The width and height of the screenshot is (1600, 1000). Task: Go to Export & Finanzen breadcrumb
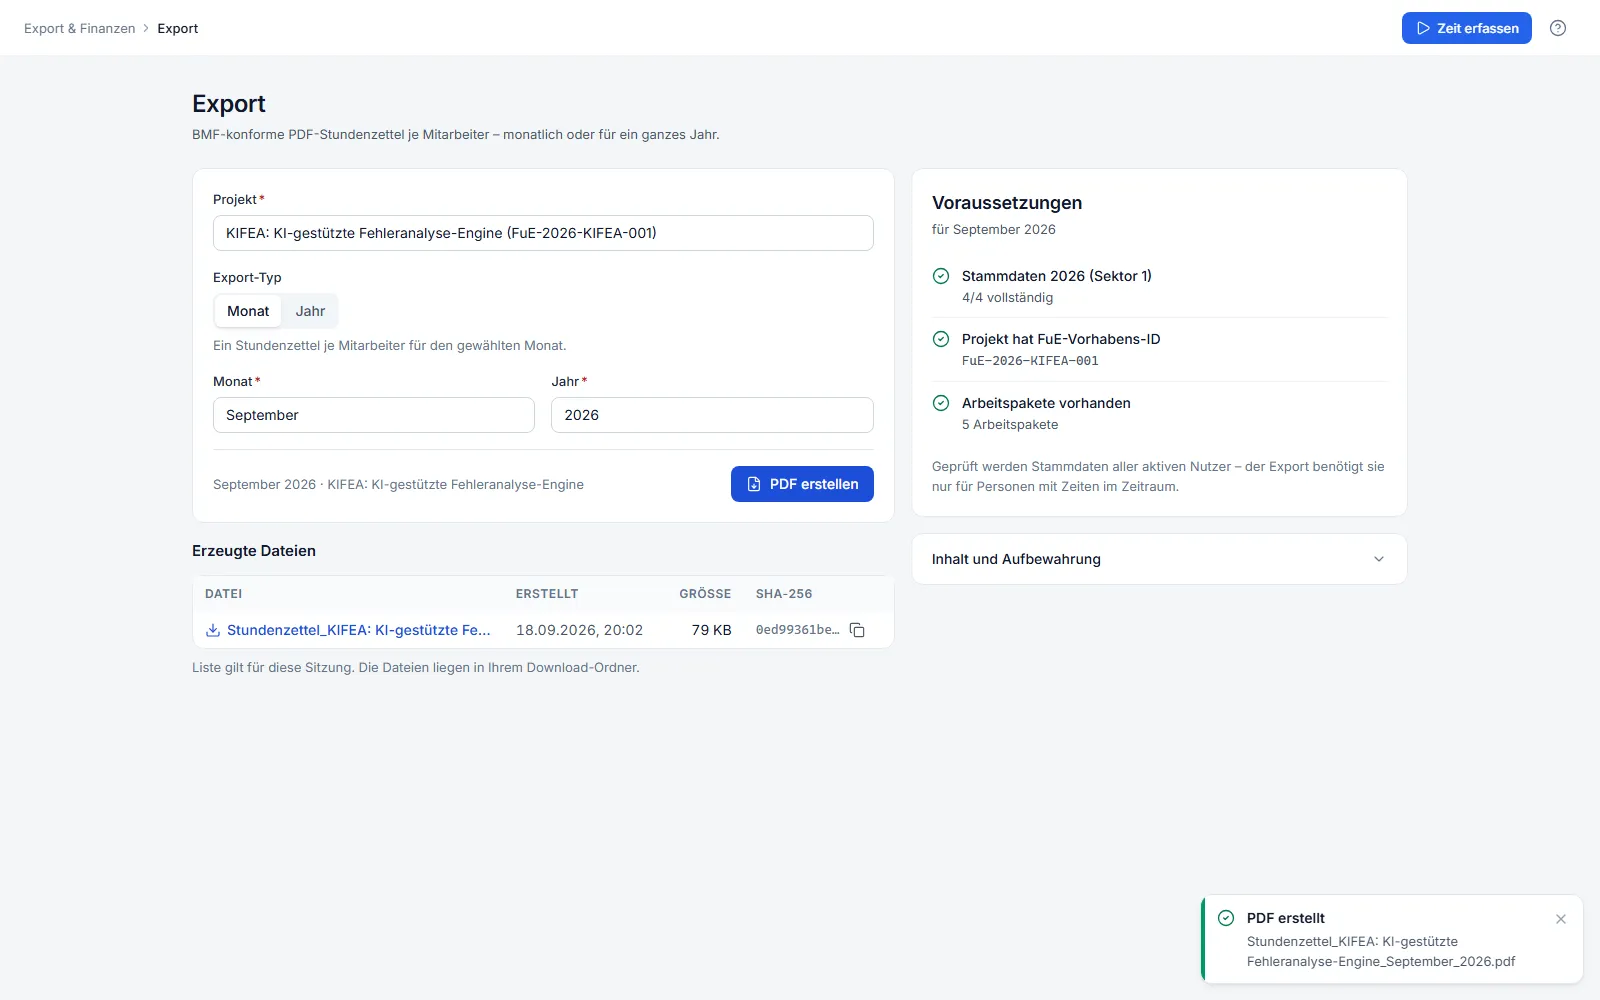[x=80, y=28]
